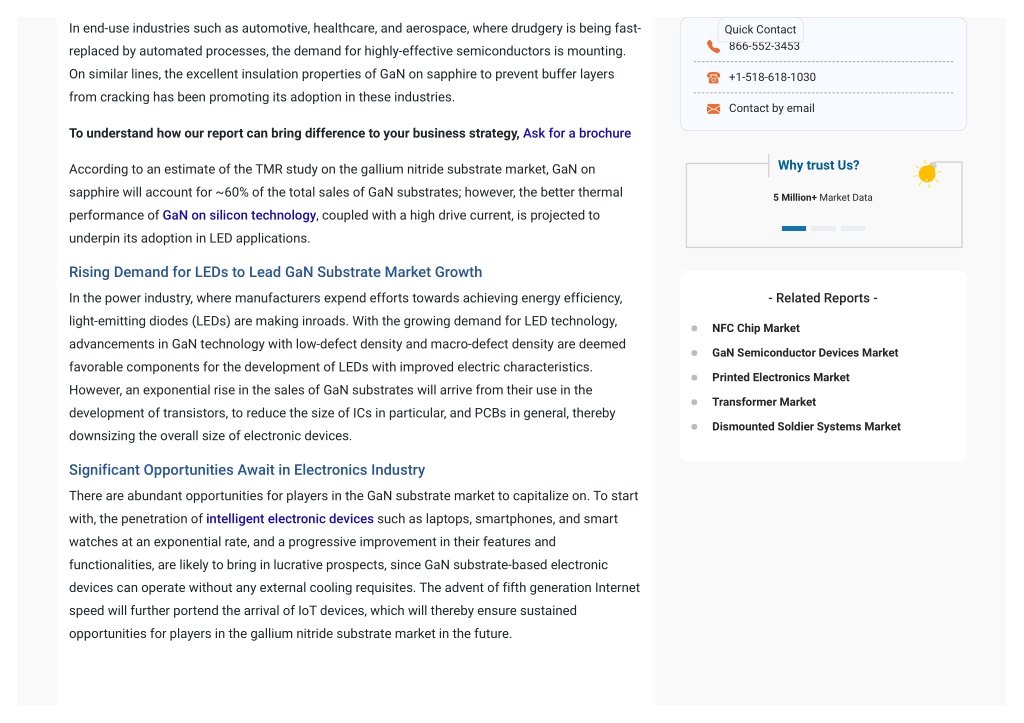Screen dimensions: 1024x723
Task: Click the orange envelope email icon
Action: [x=713, y=108]
